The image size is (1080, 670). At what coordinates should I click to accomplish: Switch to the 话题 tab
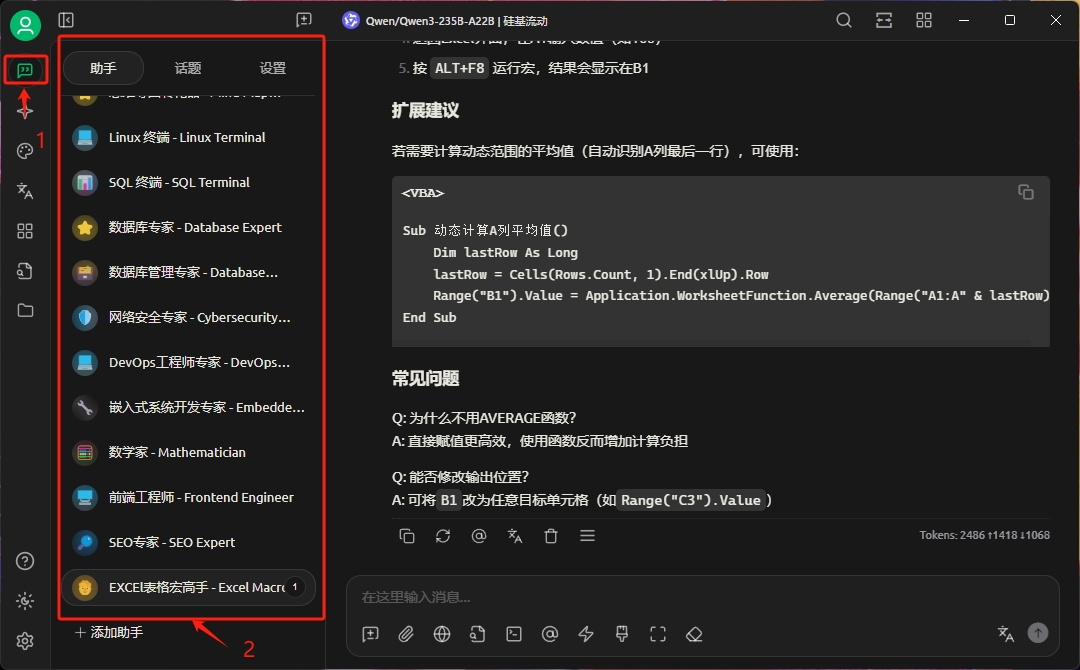coord(188,68)
